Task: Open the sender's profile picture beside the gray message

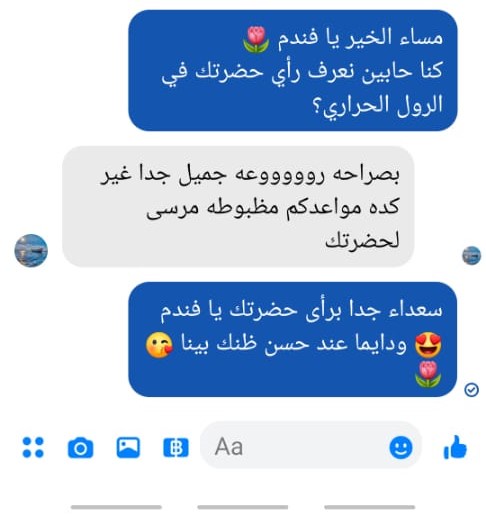Action: tap(31, 250)
